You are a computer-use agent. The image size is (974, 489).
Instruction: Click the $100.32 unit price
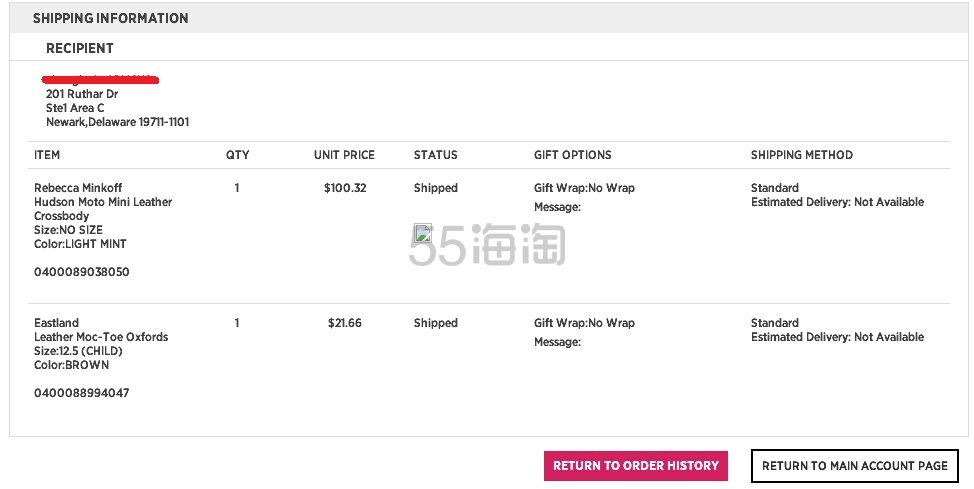[345, 188]
